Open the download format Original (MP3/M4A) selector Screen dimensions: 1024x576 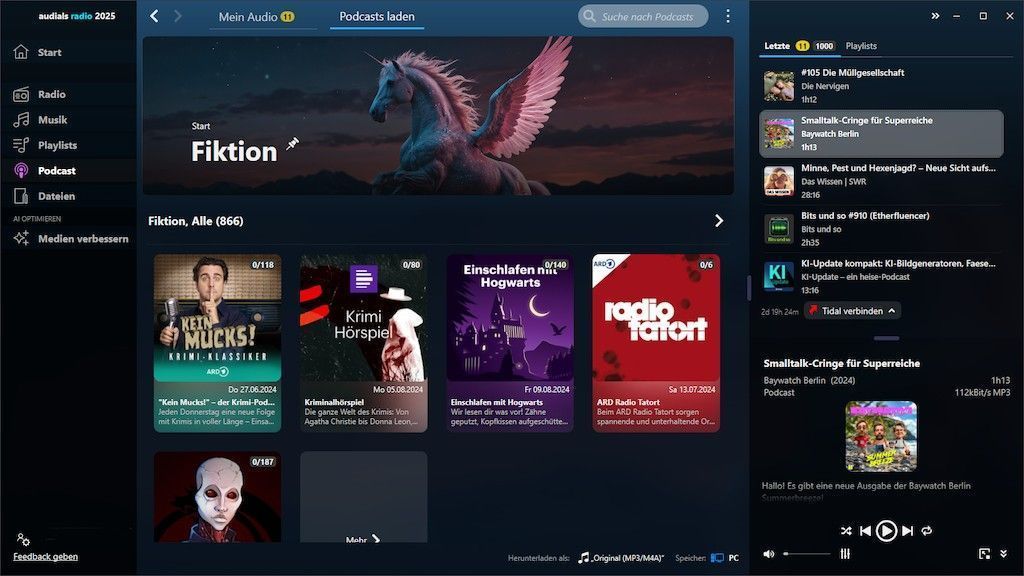click(x=621, y=557)
